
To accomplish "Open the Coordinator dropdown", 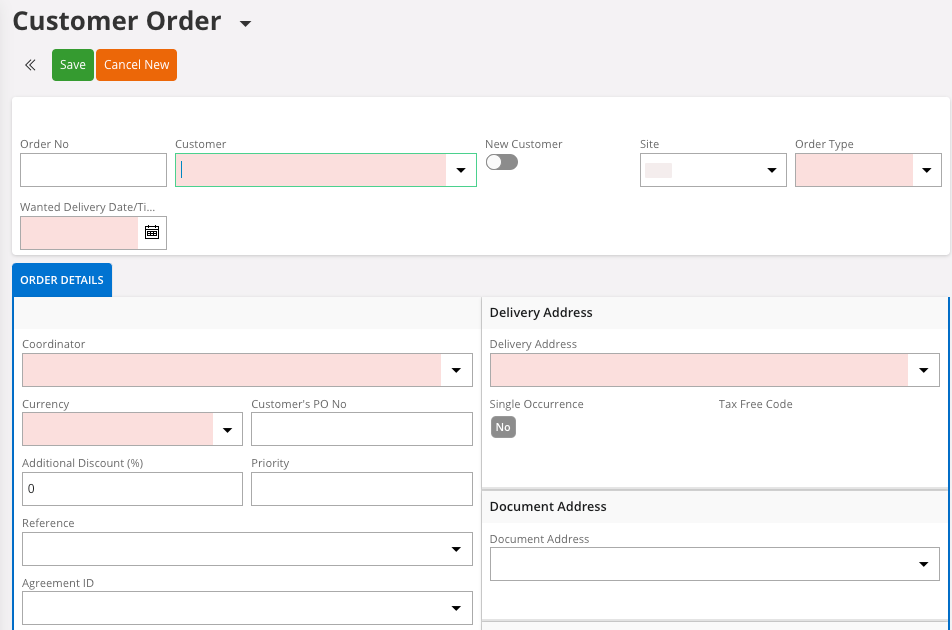I will [456, 370].
